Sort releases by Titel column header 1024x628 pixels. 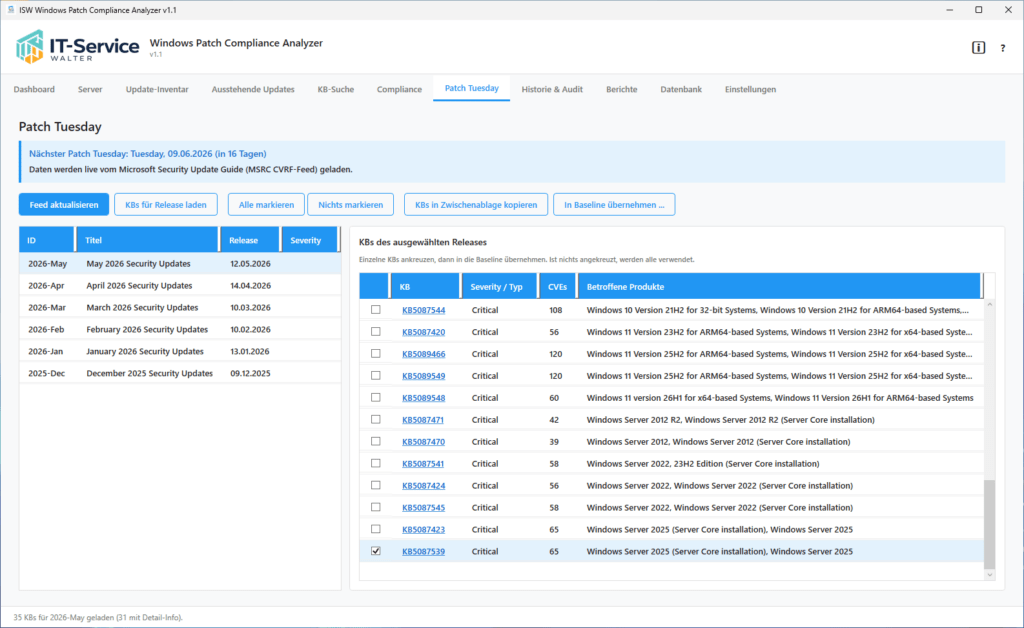click(x=148, y=240)
